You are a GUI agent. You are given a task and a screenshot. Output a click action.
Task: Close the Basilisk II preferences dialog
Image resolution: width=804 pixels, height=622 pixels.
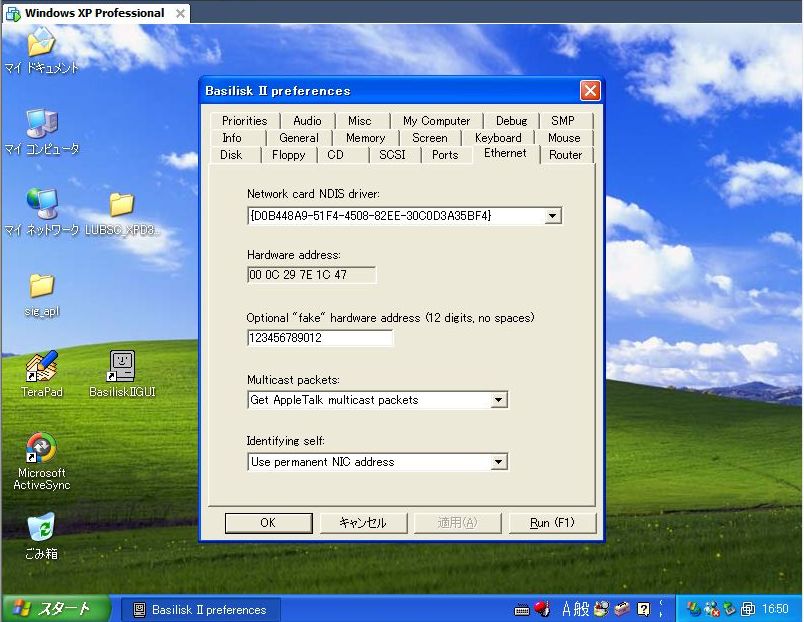(x=590, y=91)
